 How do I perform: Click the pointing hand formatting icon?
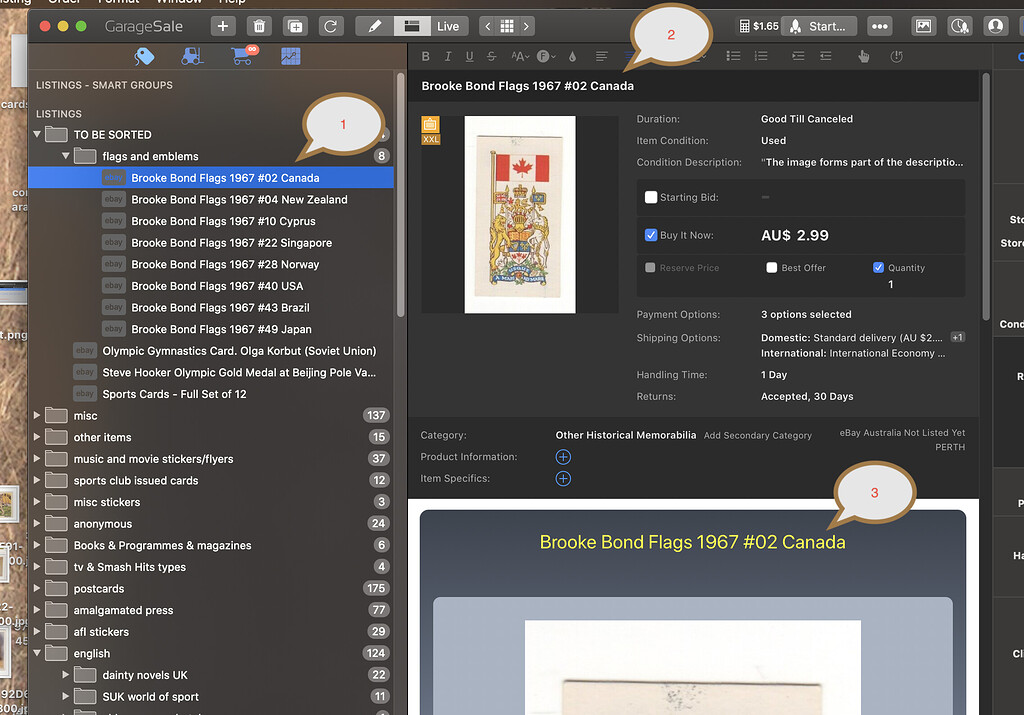[863, 57]
